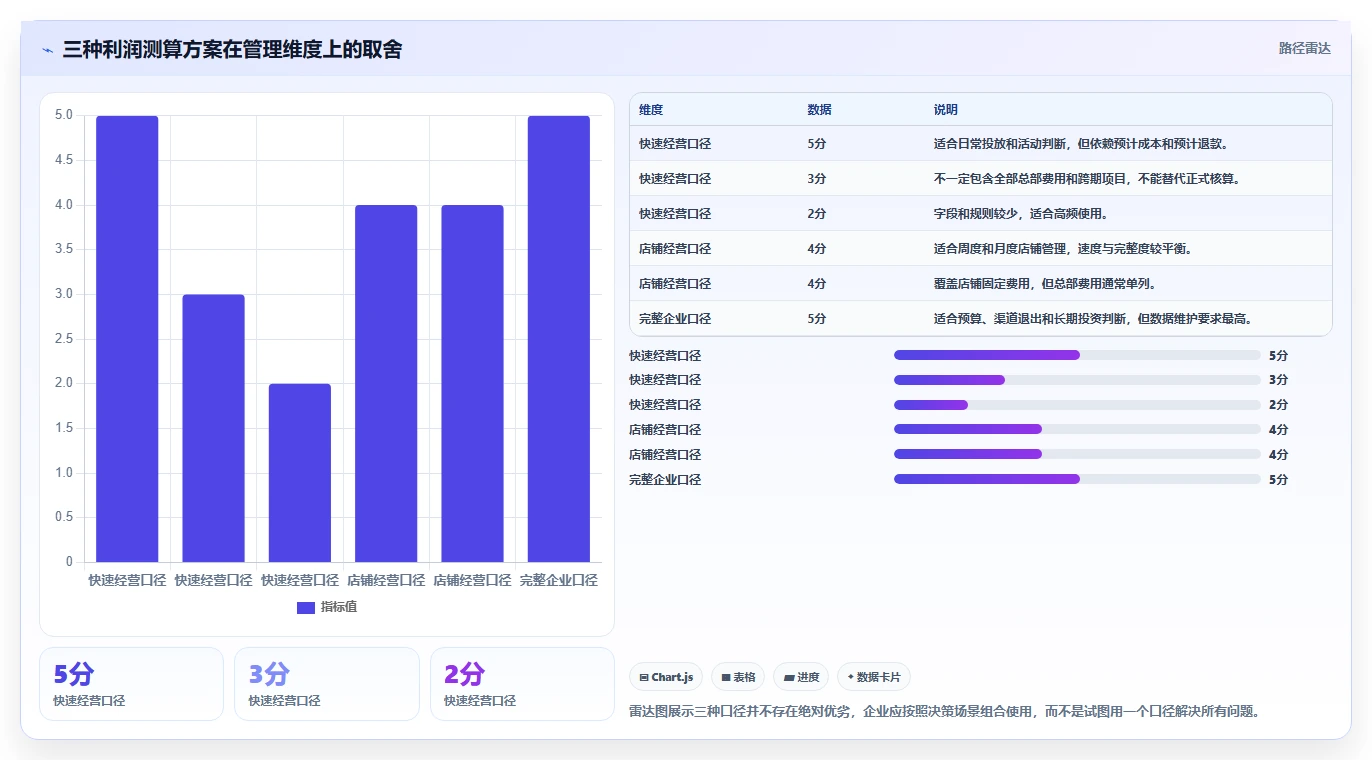Select the 进度 chip
Viewport: 1372px width, 760px height.
pyautogui.click(x=801, y=677)
